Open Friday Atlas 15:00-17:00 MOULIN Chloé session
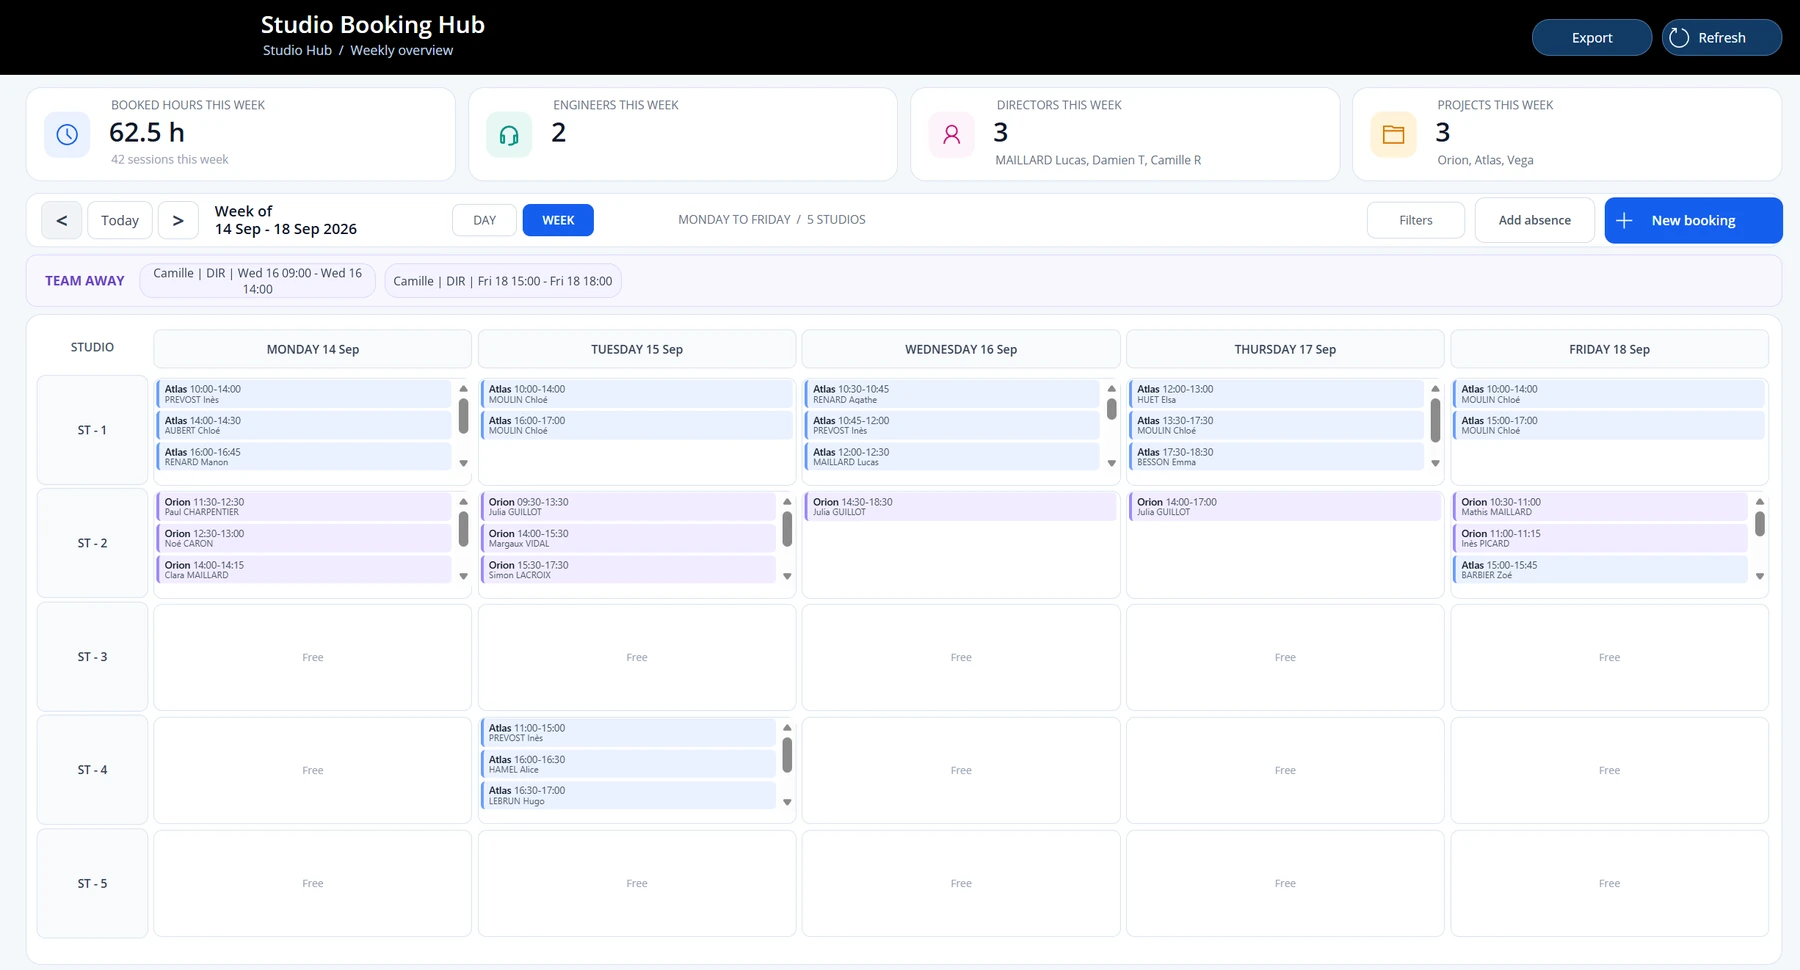The image size is (1800, 970). pos(1608,425)
